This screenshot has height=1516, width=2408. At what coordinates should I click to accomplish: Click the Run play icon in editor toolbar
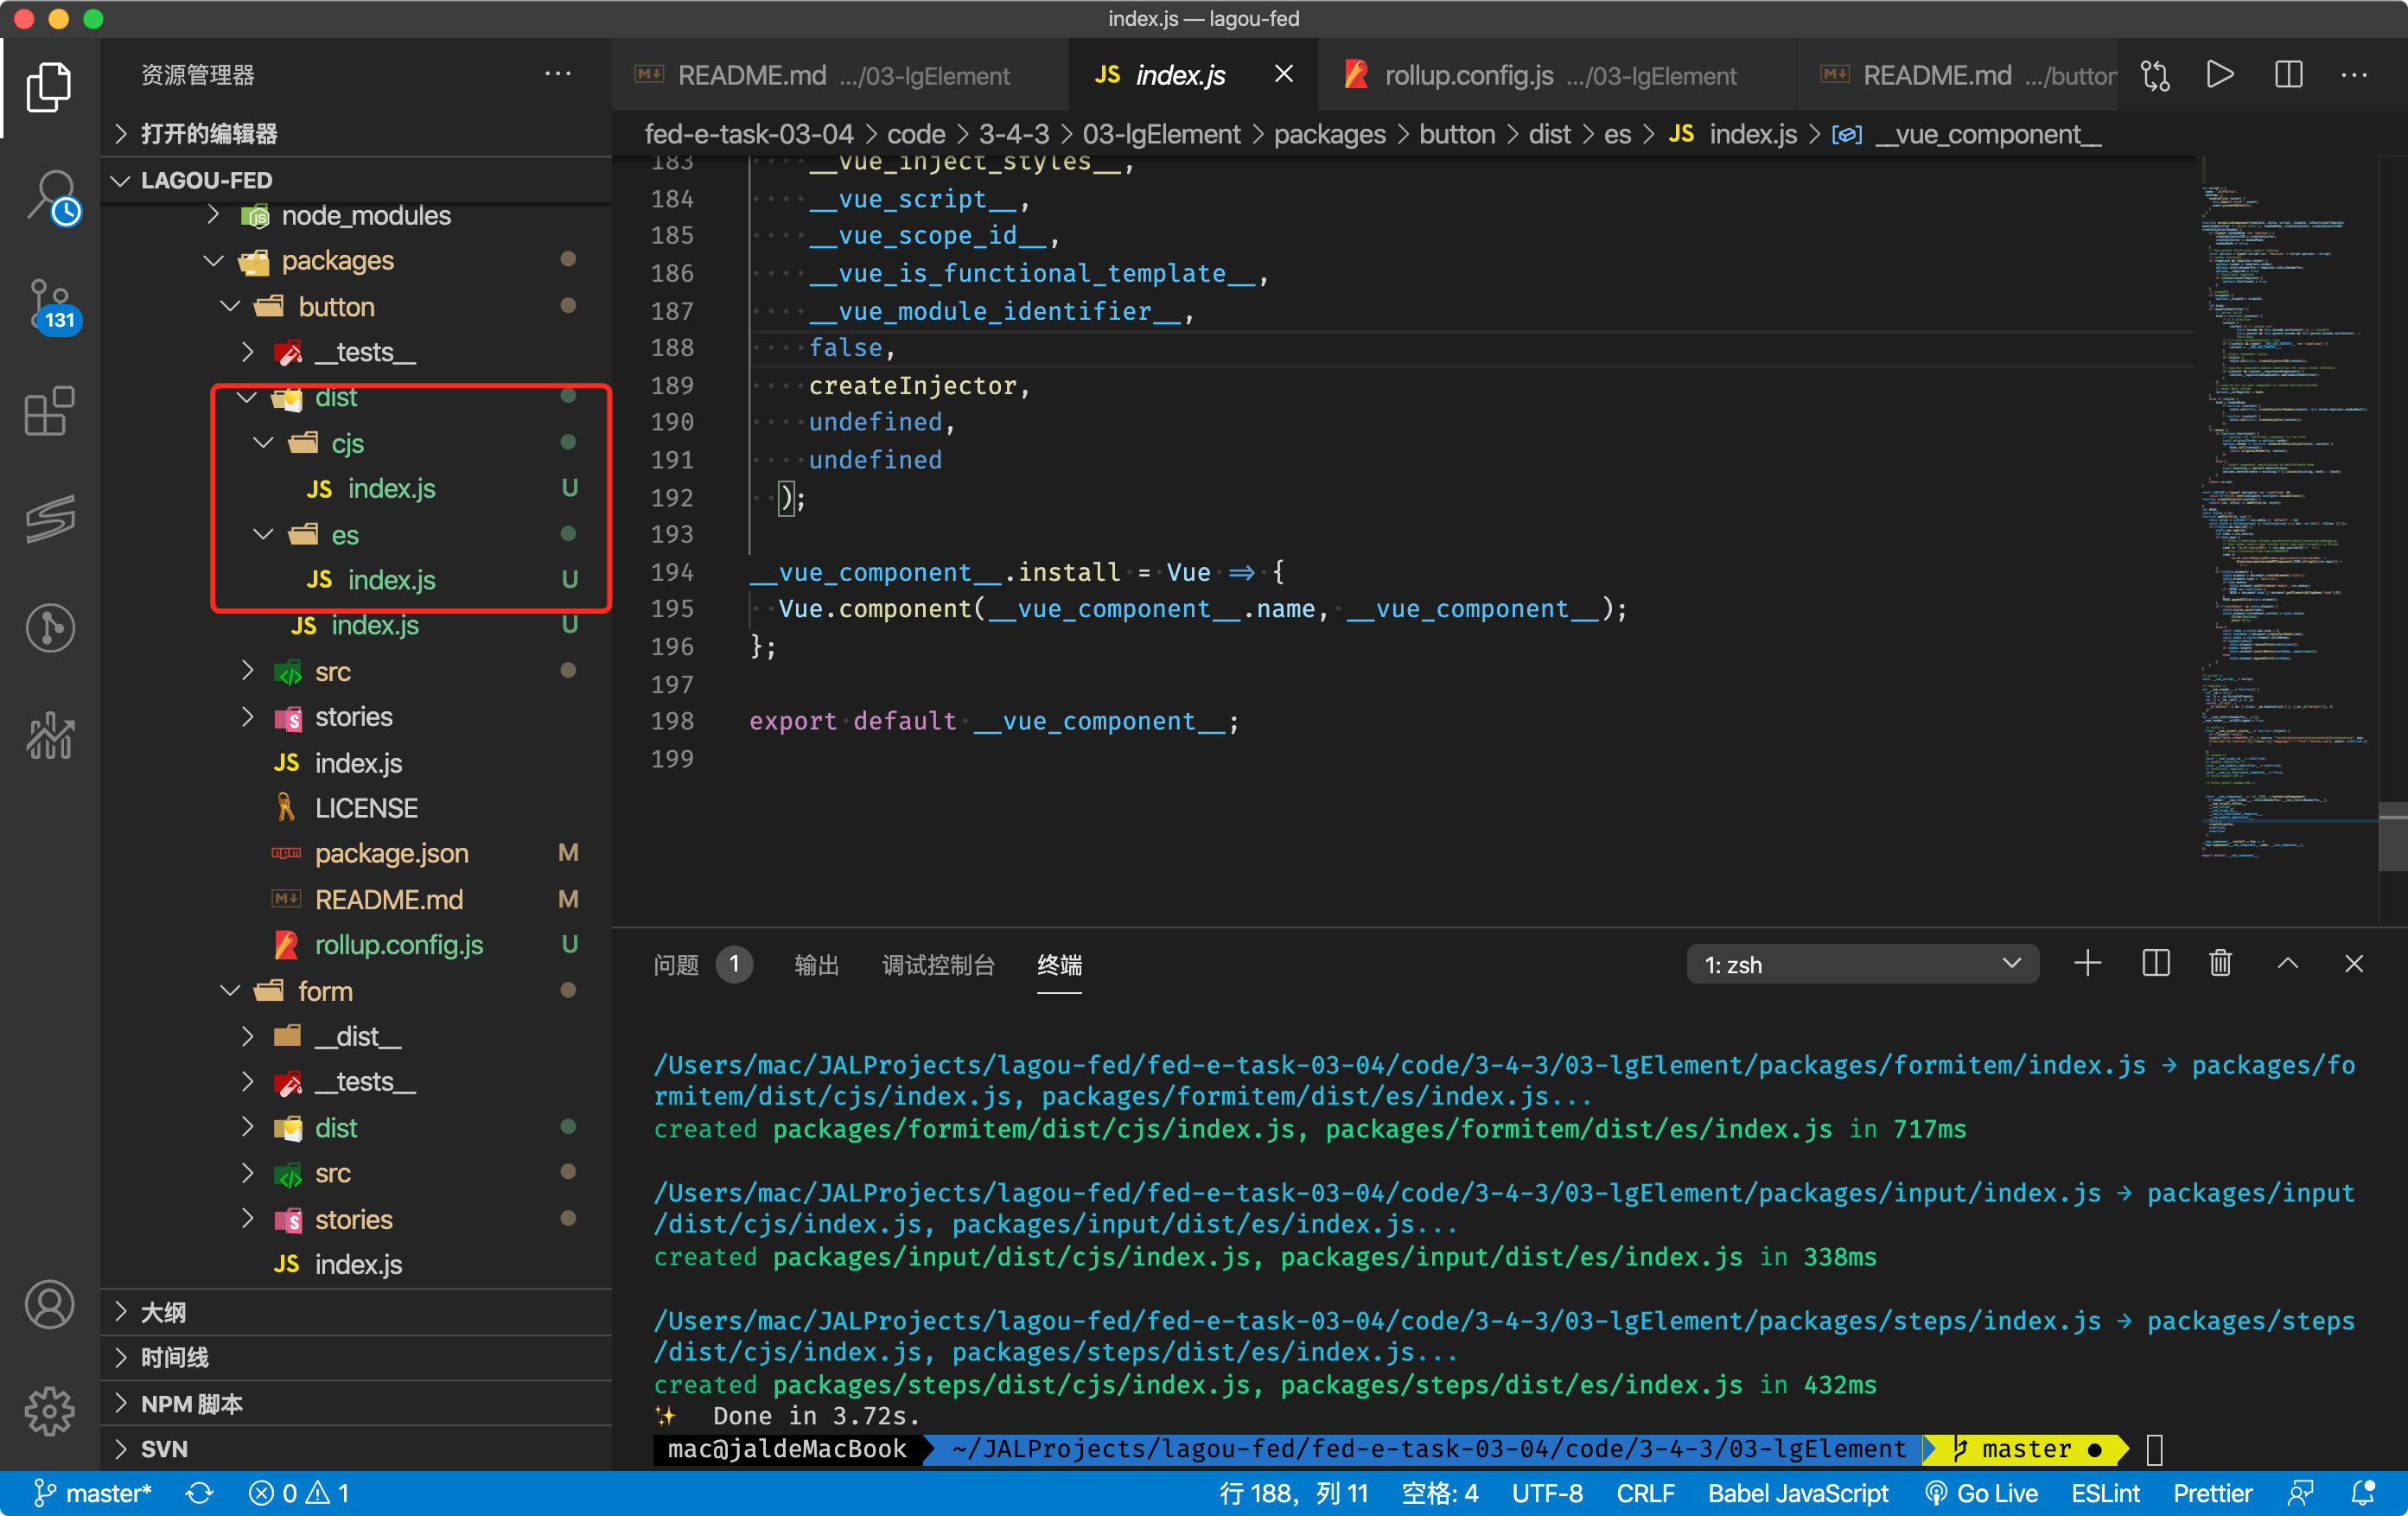[2220, 75]
